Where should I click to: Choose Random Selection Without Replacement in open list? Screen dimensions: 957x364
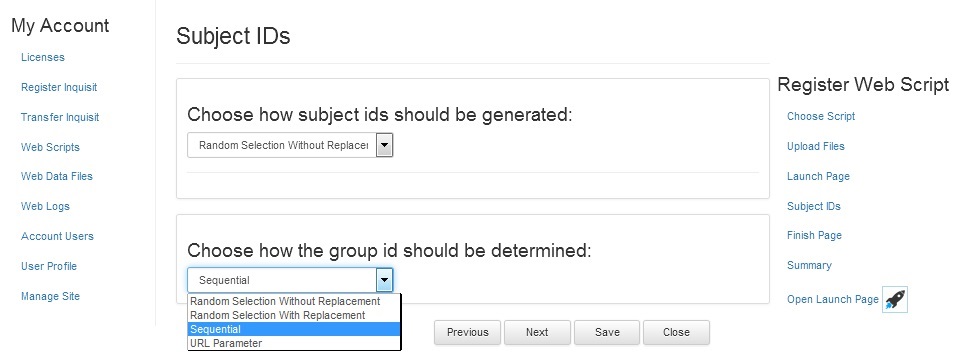click(x=294, y=302)
